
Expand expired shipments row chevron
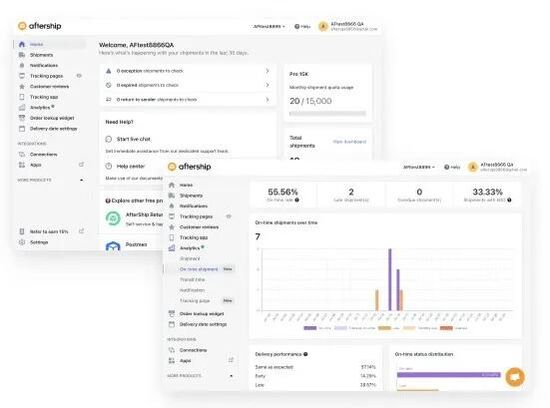[x=267, y=85]
